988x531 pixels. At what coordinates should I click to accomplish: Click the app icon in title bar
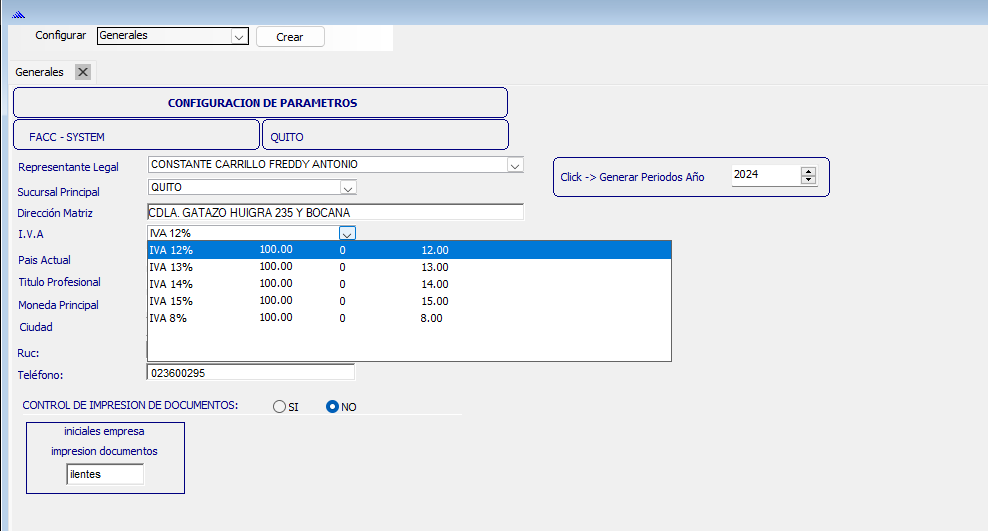17,14
